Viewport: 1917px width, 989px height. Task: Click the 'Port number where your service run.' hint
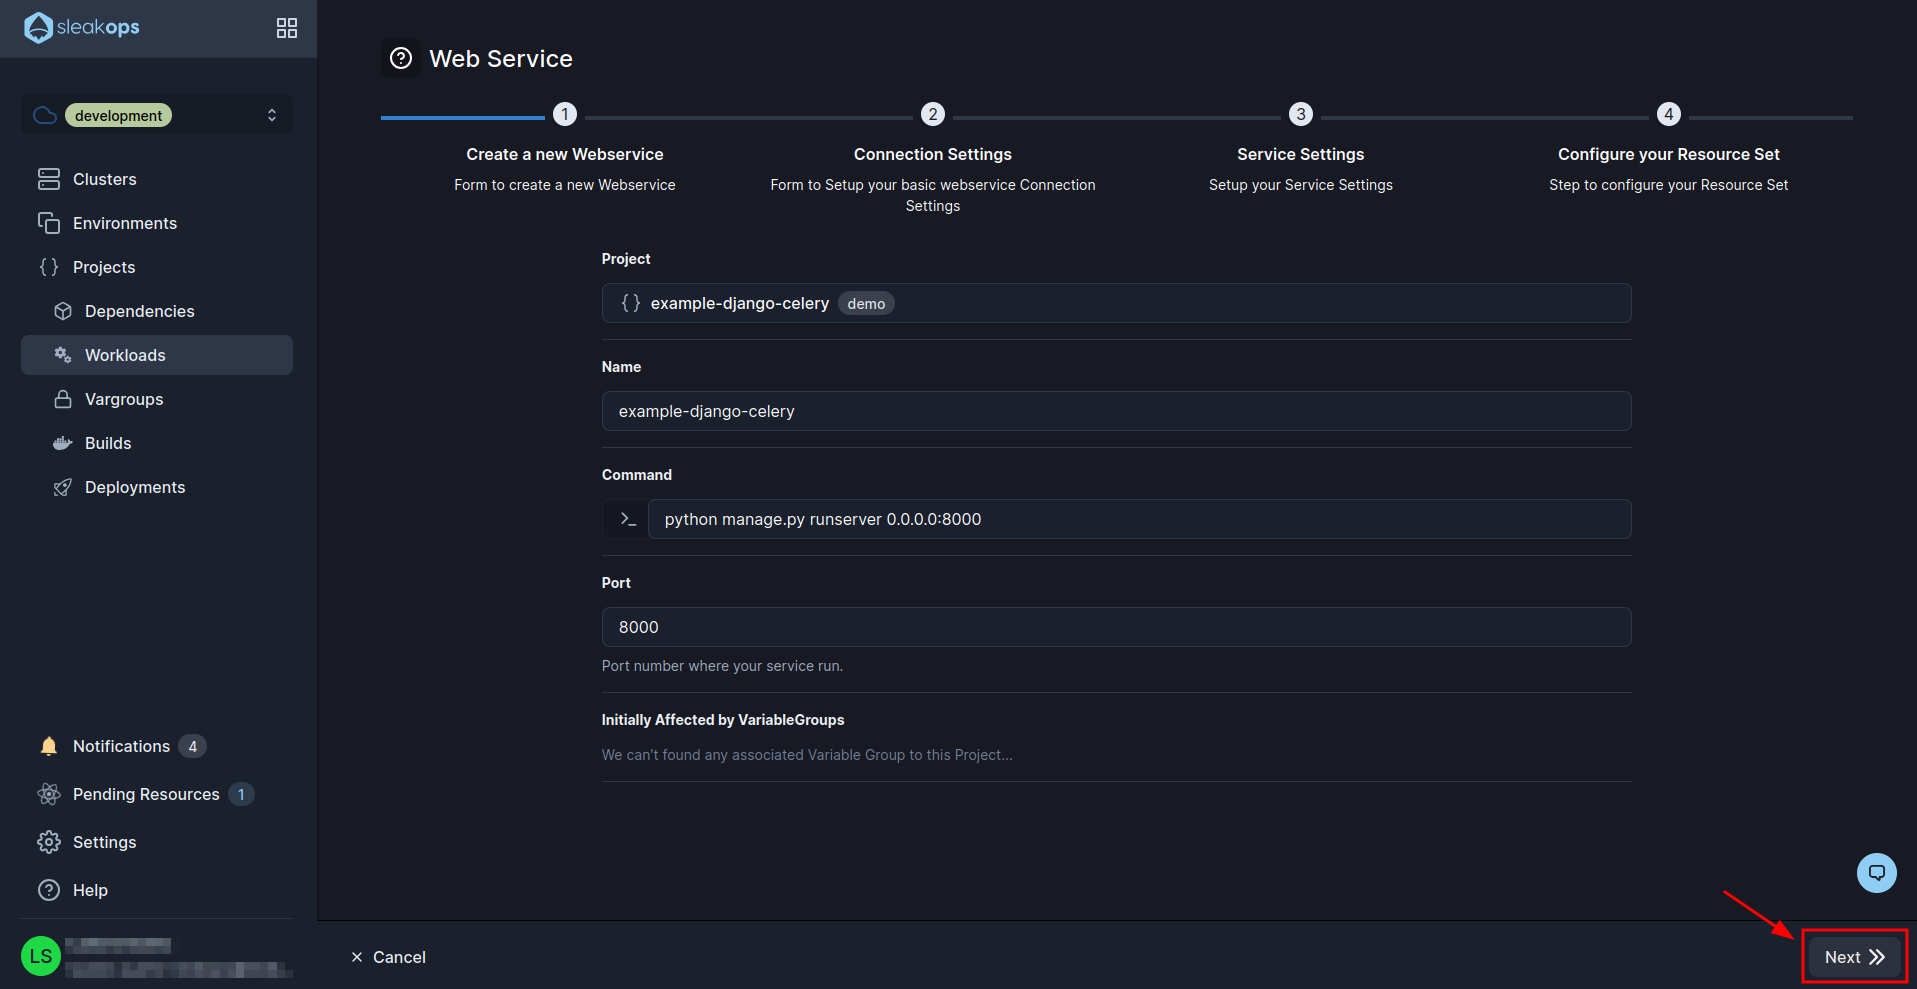(x=722, y=666)
